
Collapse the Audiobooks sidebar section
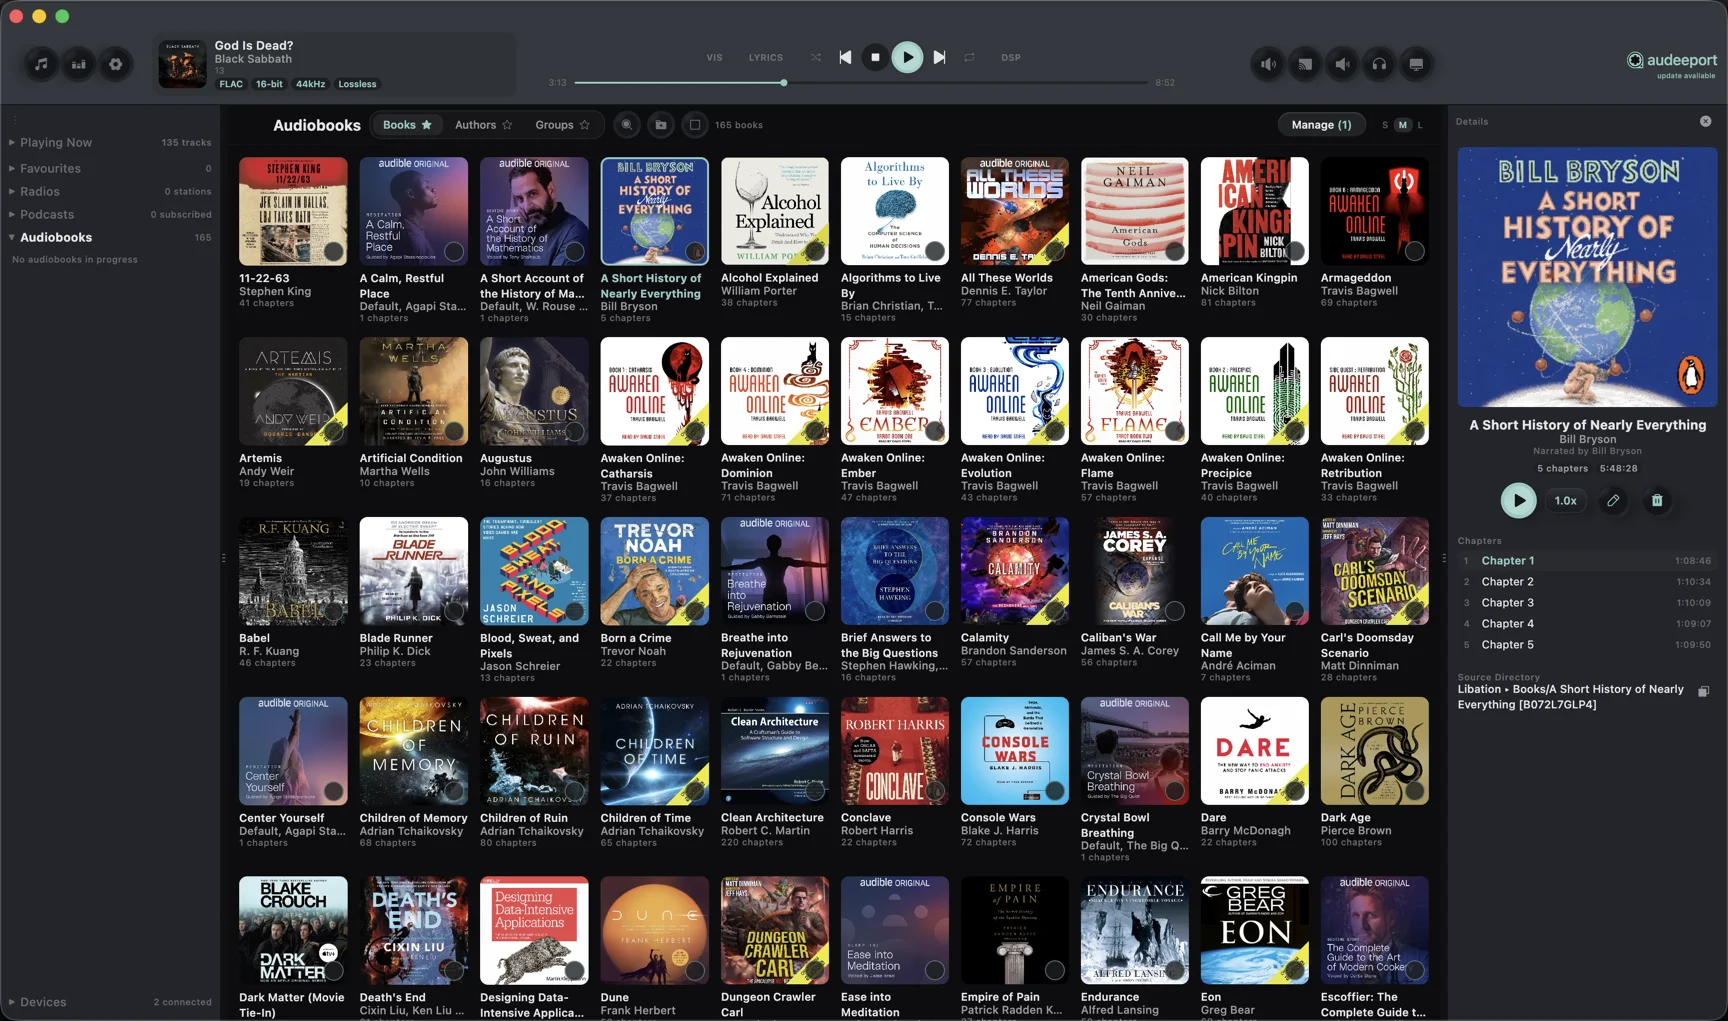click(12, 238)
